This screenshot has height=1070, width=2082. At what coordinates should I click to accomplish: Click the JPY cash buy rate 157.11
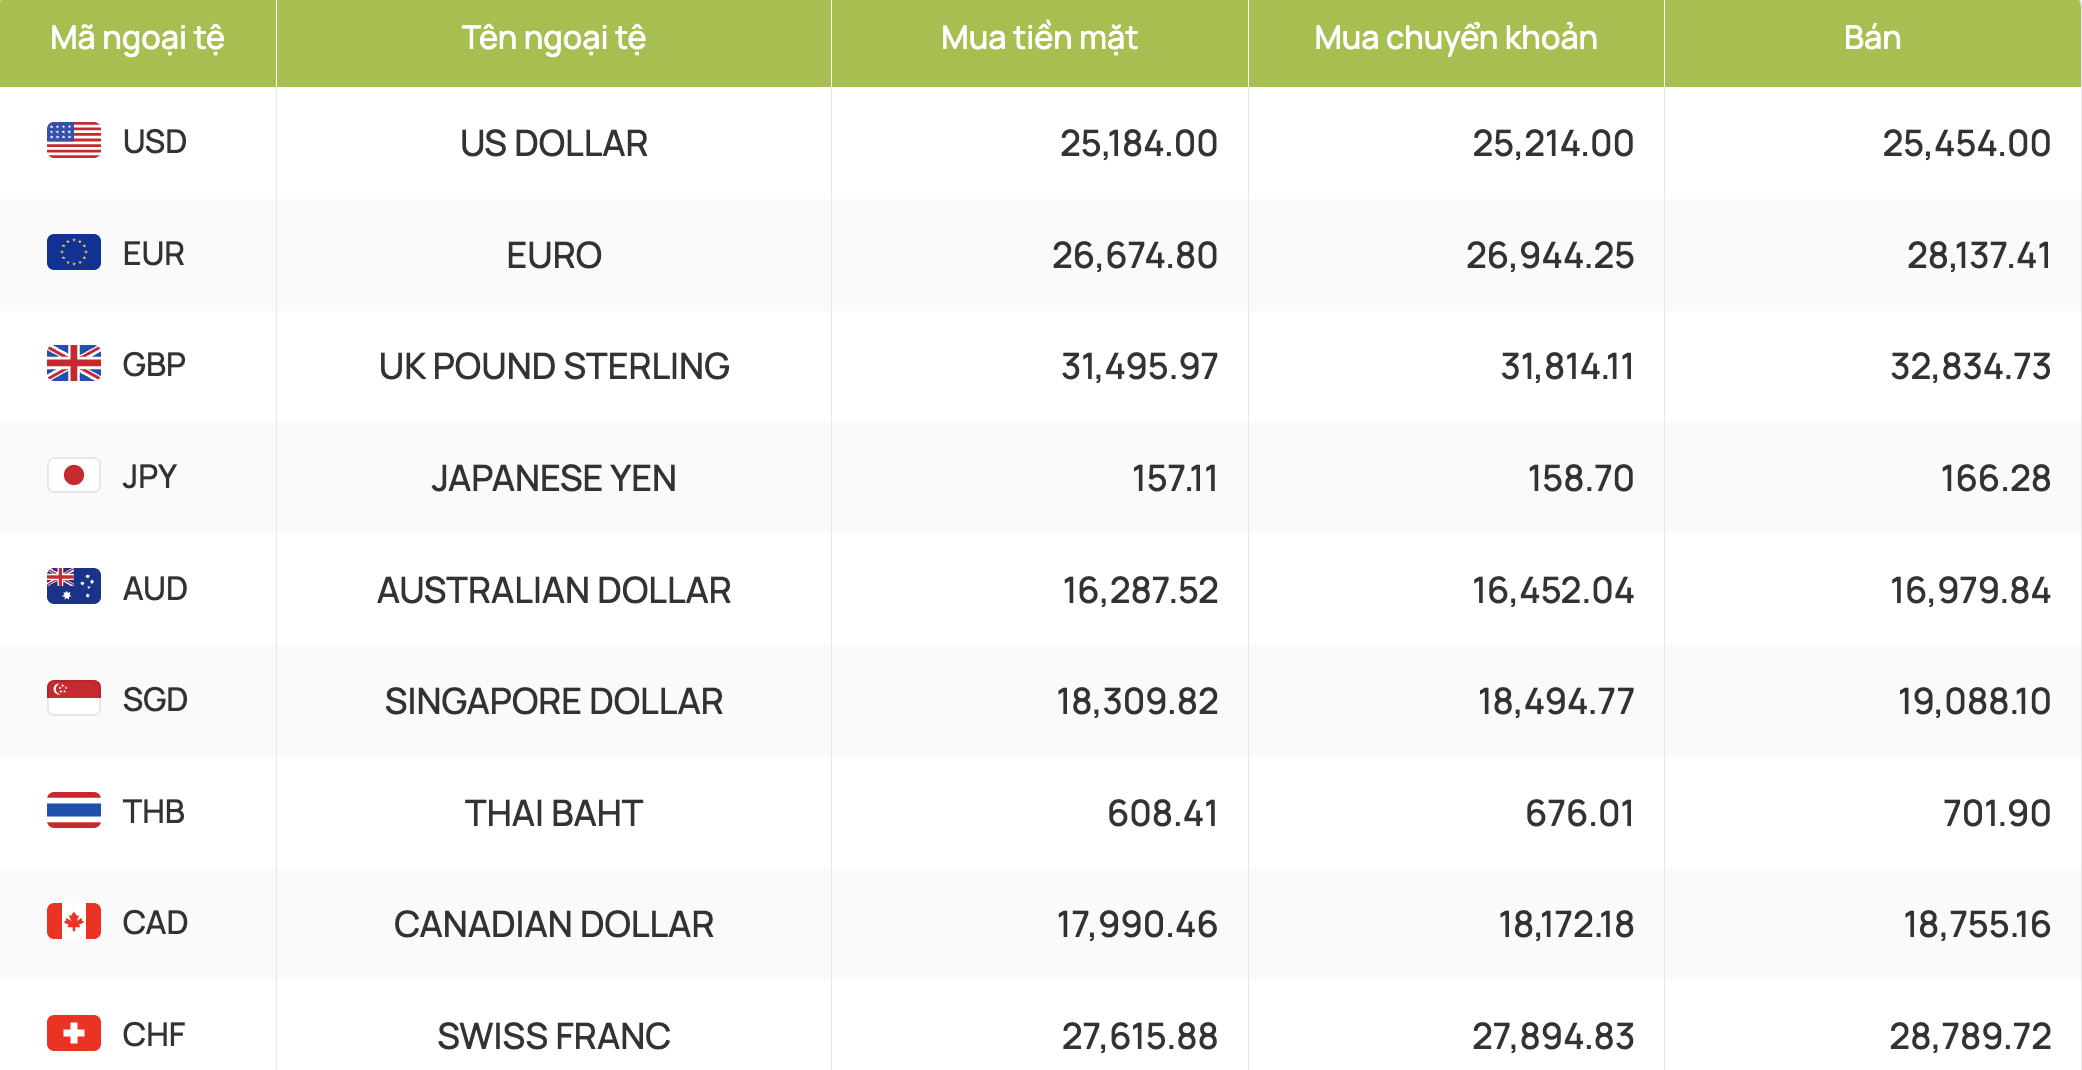click(1174, 478)
